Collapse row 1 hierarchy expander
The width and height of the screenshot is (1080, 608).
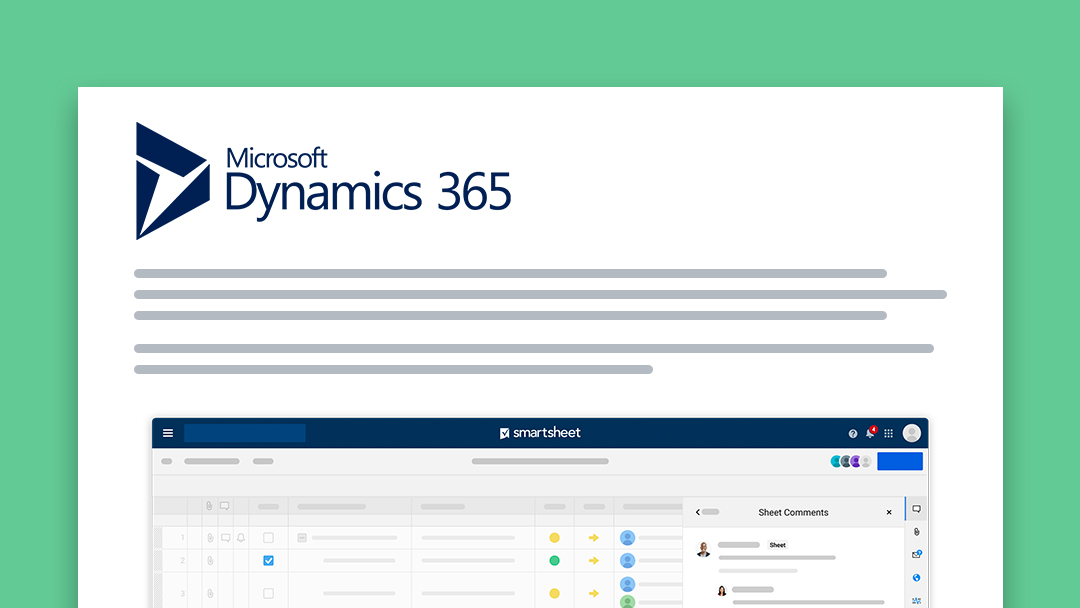click(302, 538)
